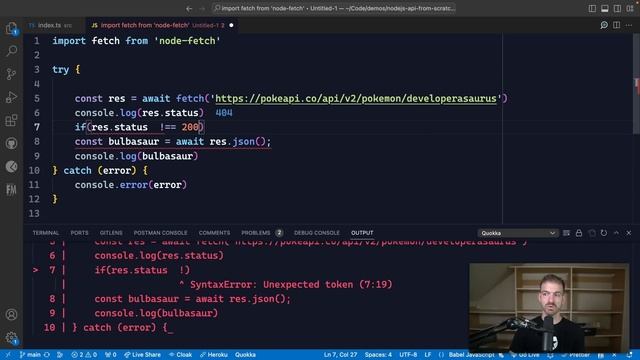The width and height of the screenshot is (640, 360).
Task: Click the ports forwarded indicator showing 0
Action: point(111,355)
